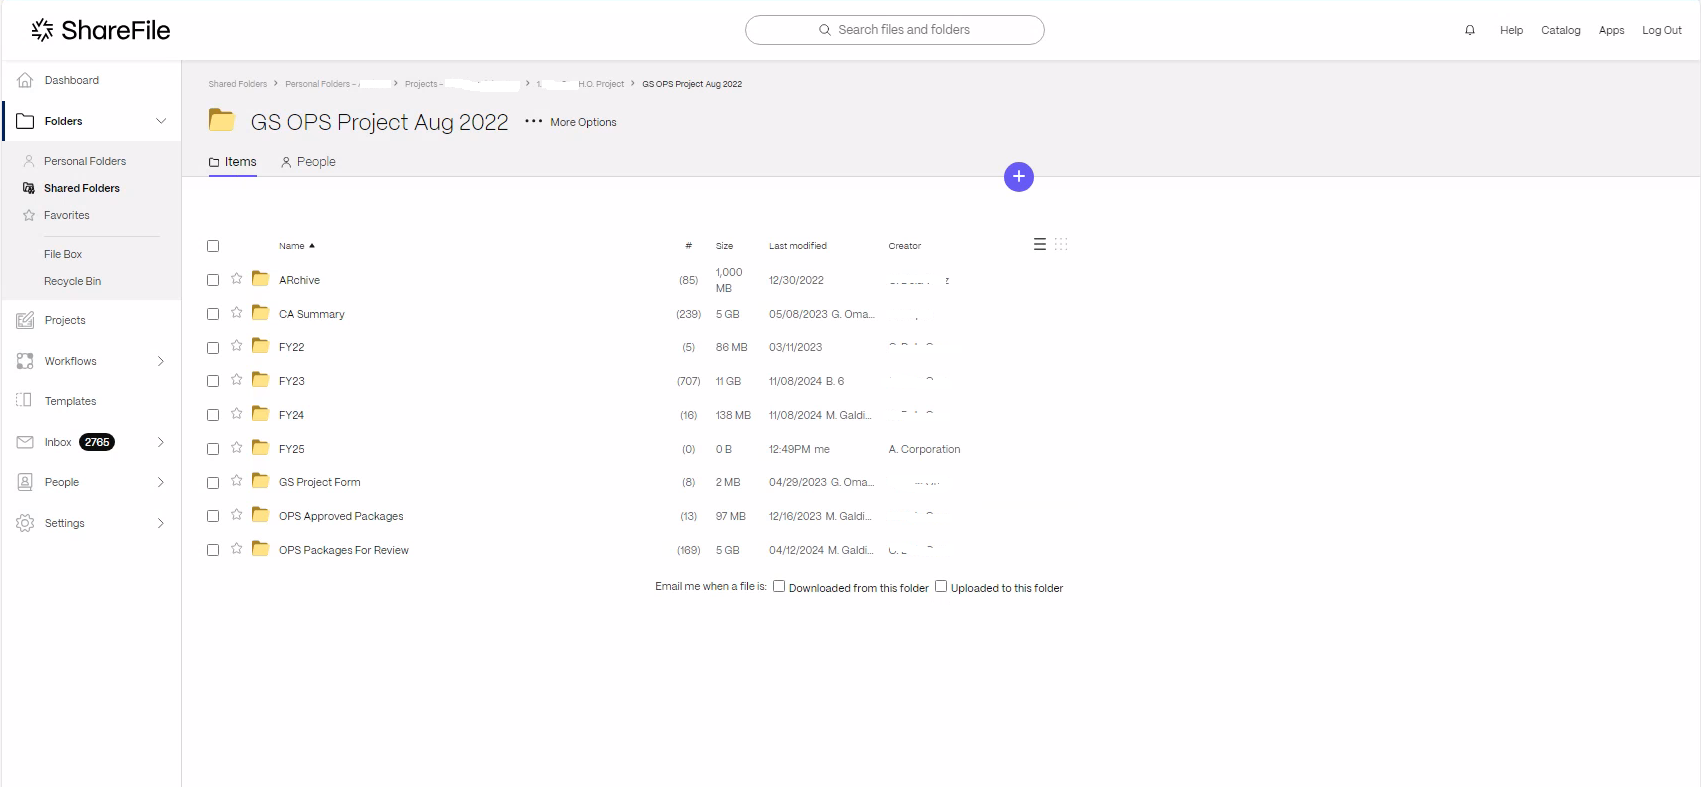Click the Inbox envelope icon
The image size is (1701, 787).
click(x=25, y=442)
